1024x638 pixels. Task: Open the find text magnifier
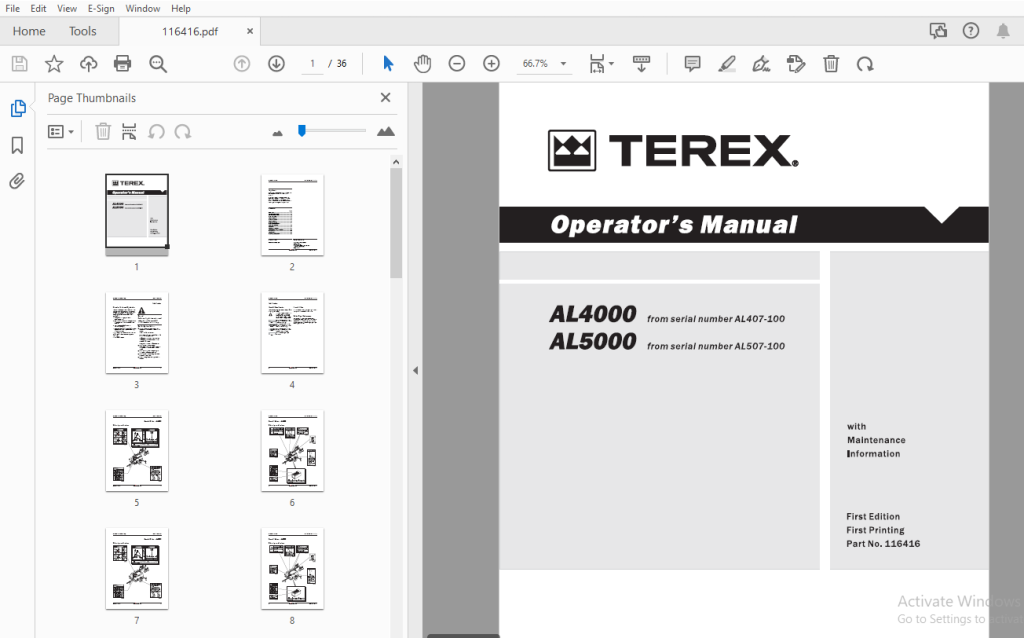(157, 64)
